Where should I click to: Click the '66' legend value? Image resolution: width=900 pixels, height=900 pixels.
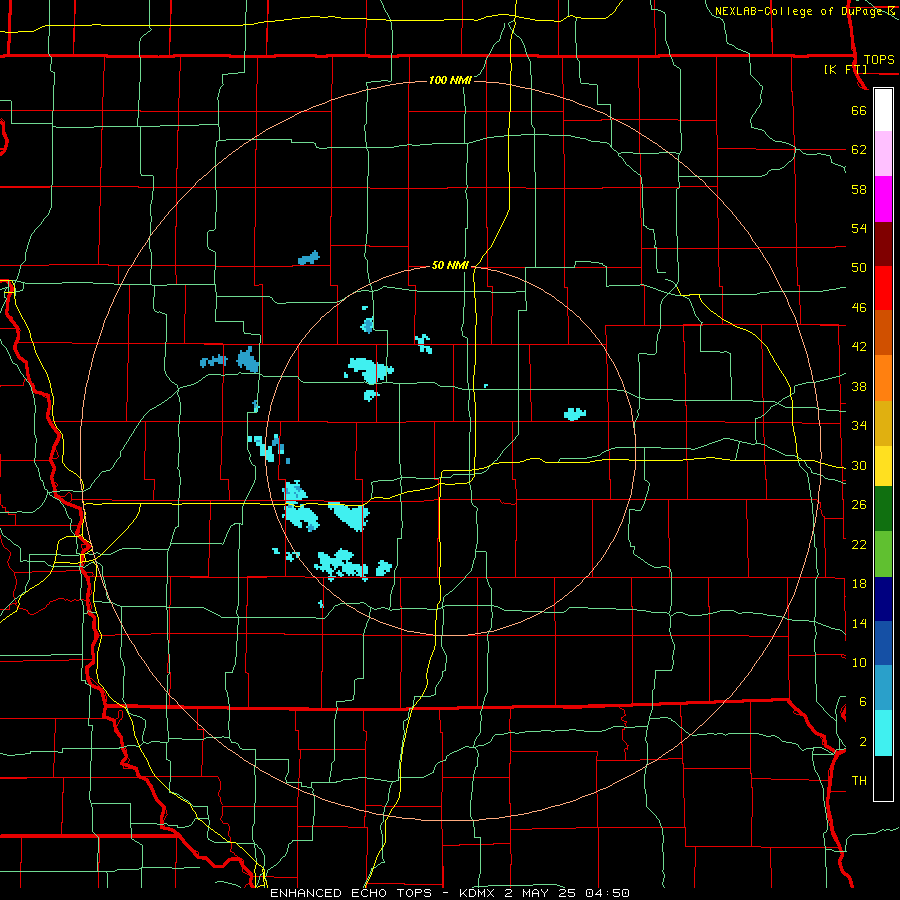click(x=859, y=110)
